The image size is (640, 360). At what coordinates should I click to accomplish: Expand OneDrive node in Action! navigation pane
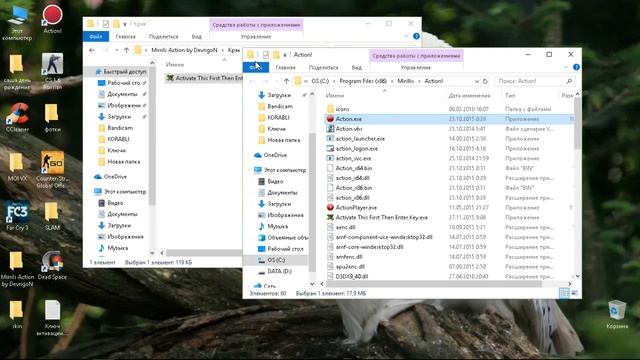pos(249,155)
